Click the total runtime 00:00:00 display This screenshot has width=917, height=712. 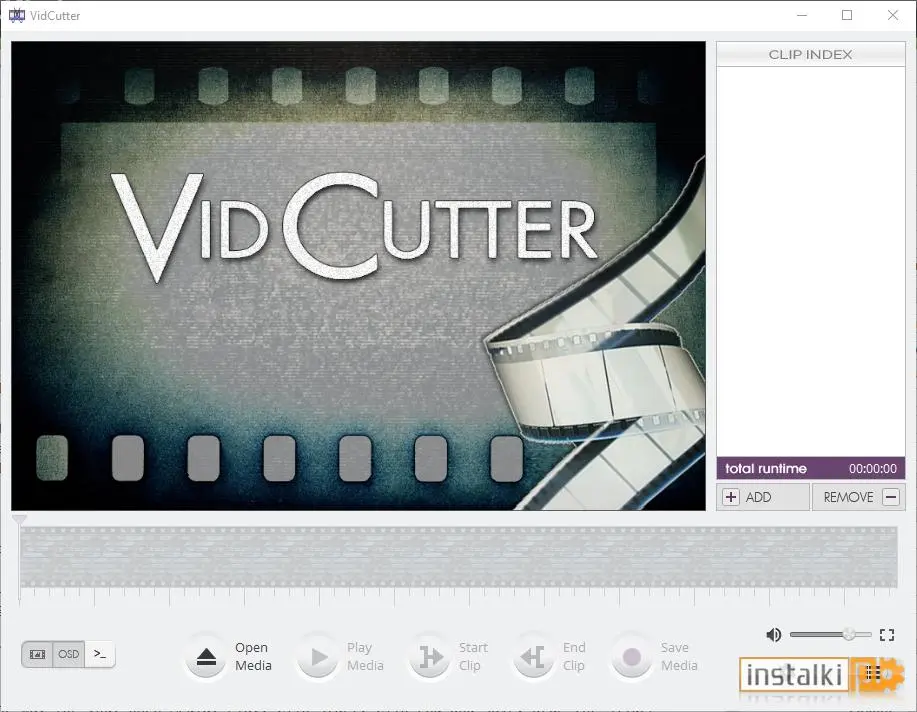[x=811, y=468]
